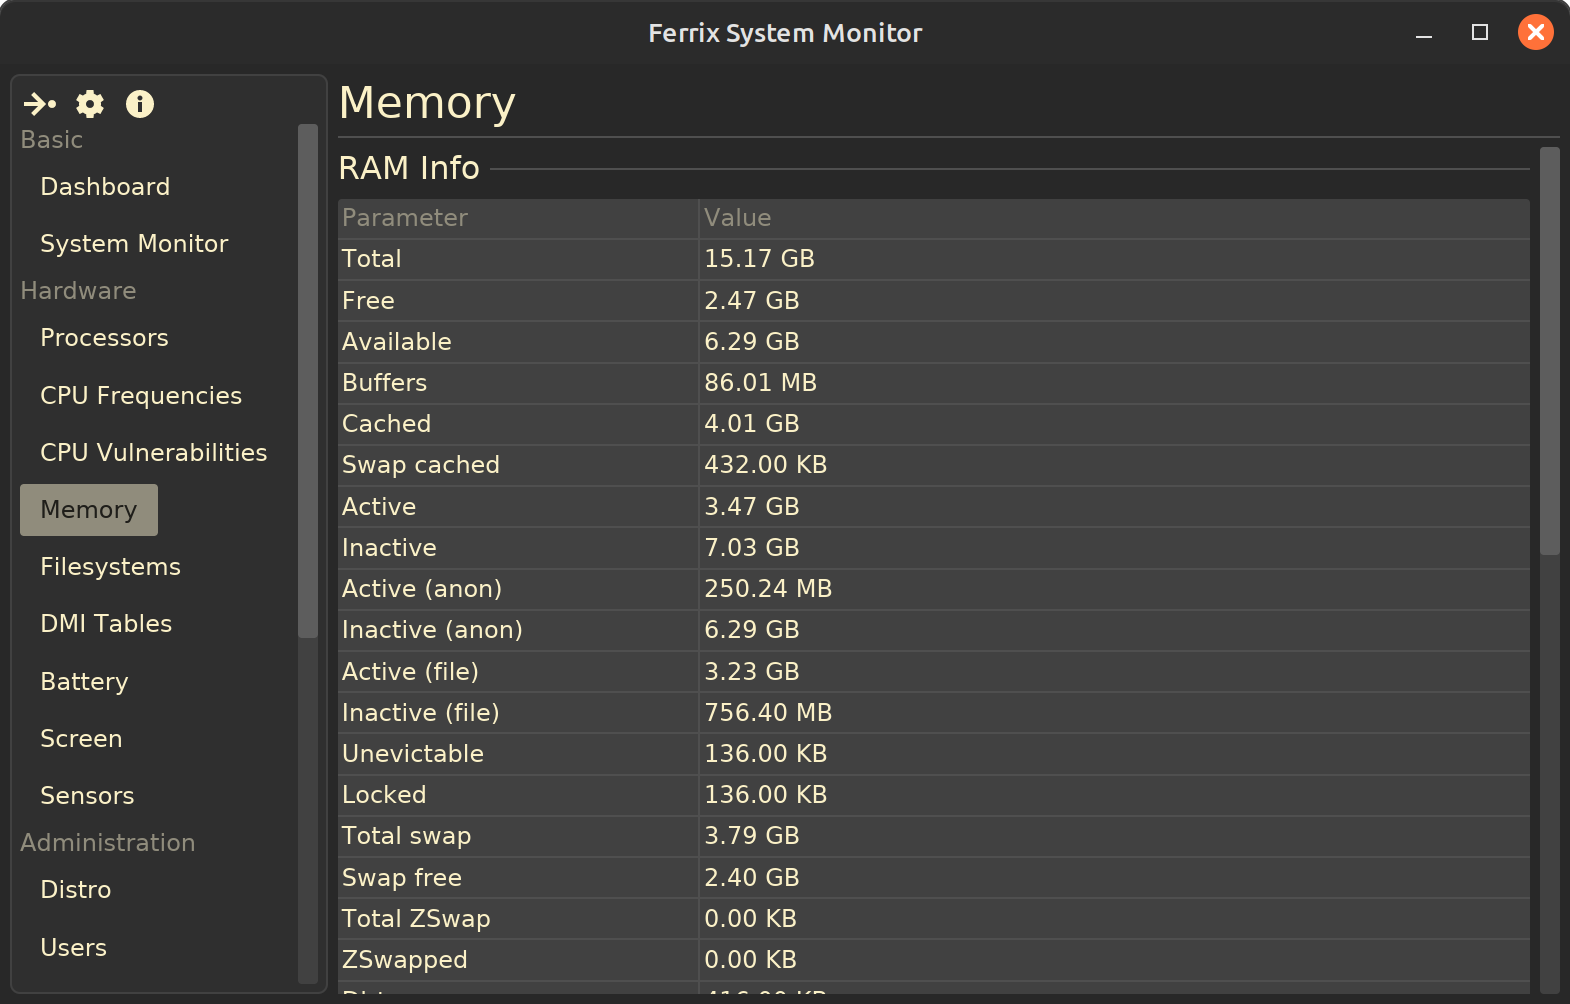The height and width of the screenshot is (1004, 1570).
Task: Select Sensors in the sidebar
Action: tap(87, 796)
